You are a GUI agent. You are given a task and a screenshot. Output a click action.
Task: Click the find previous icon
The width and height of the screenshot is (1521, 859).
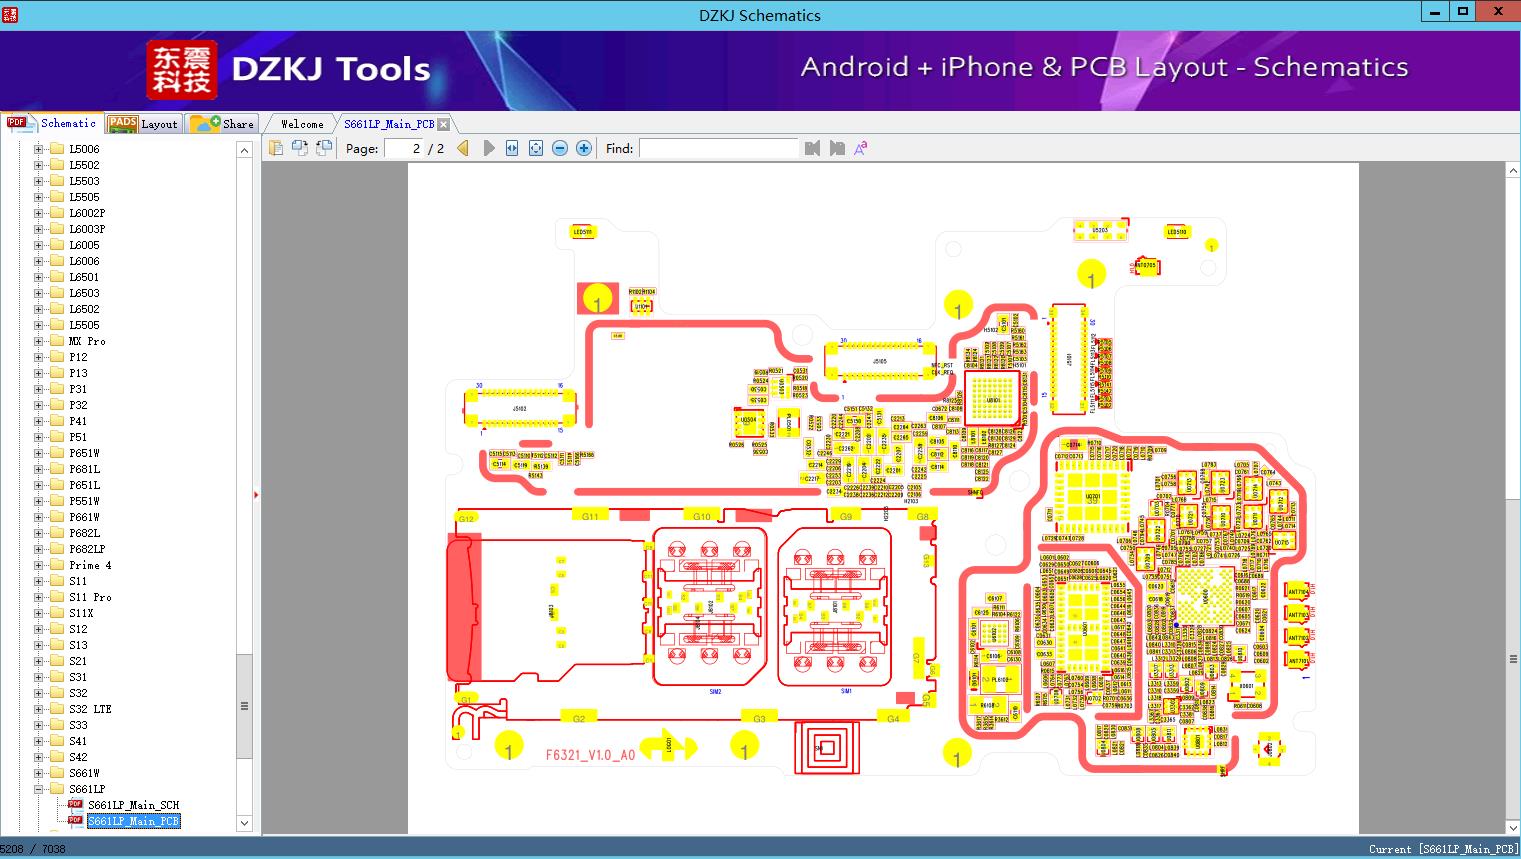tap(812, 148)
